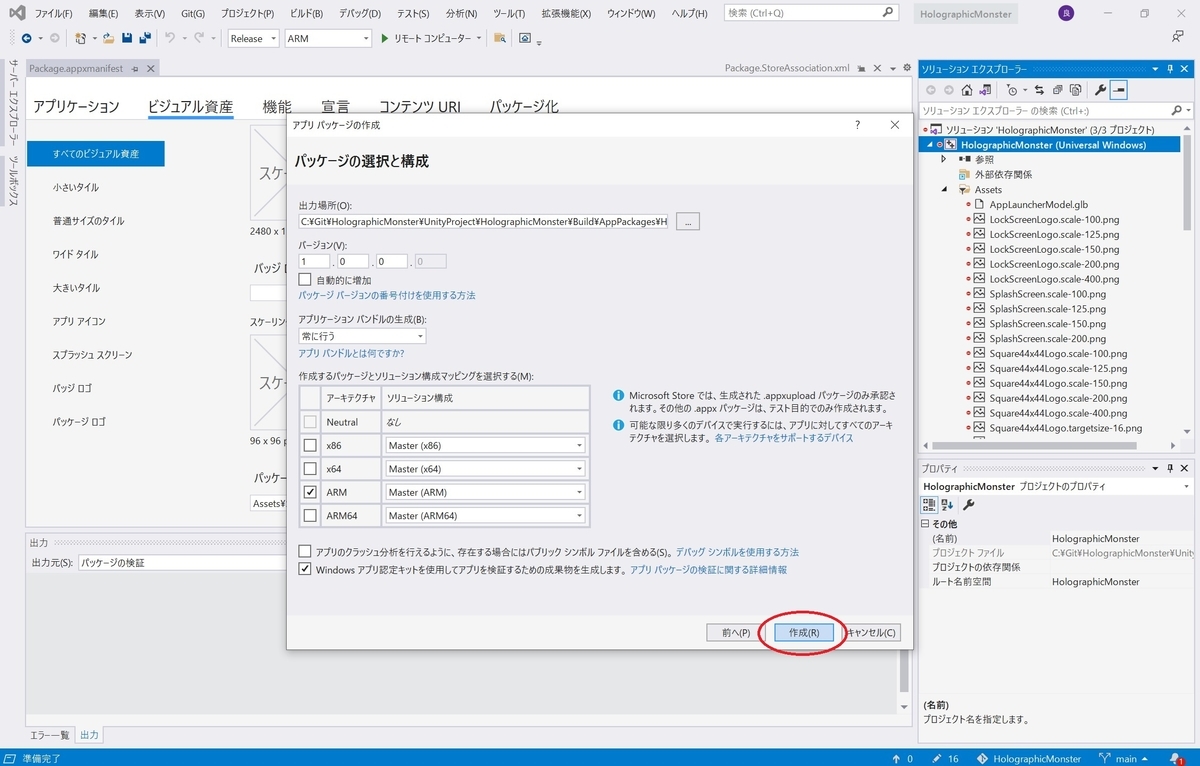The height and width of the screenshot is (766, 1200).
Task: Open the ファイル(F) menu
Action: tap(53, 14)
